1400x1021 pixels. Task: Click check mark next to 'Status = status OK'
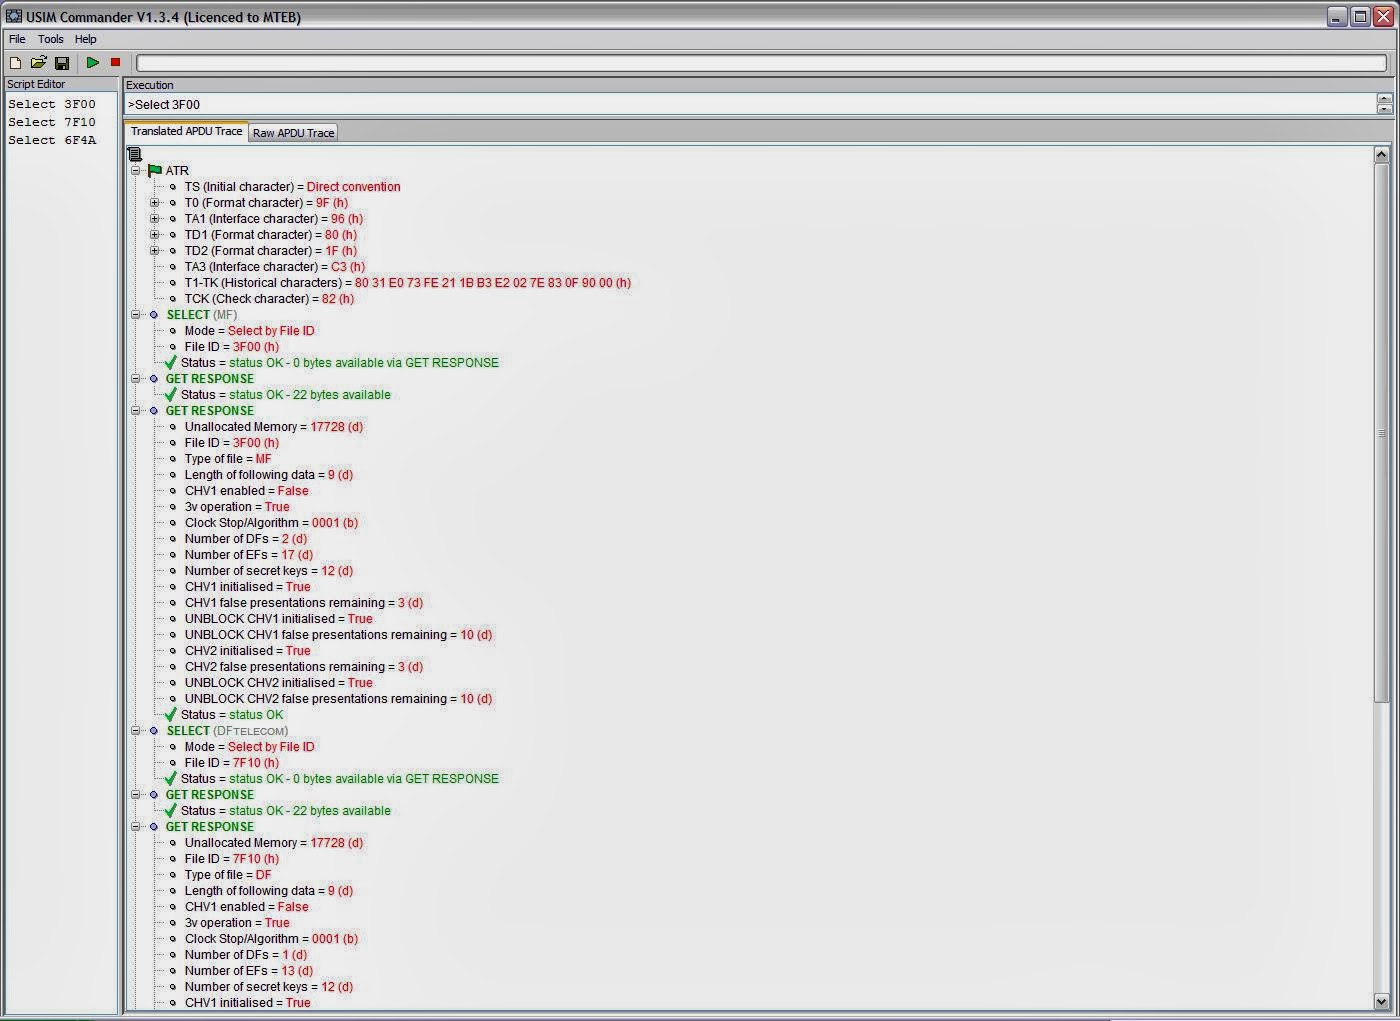(x=171, y=714)
